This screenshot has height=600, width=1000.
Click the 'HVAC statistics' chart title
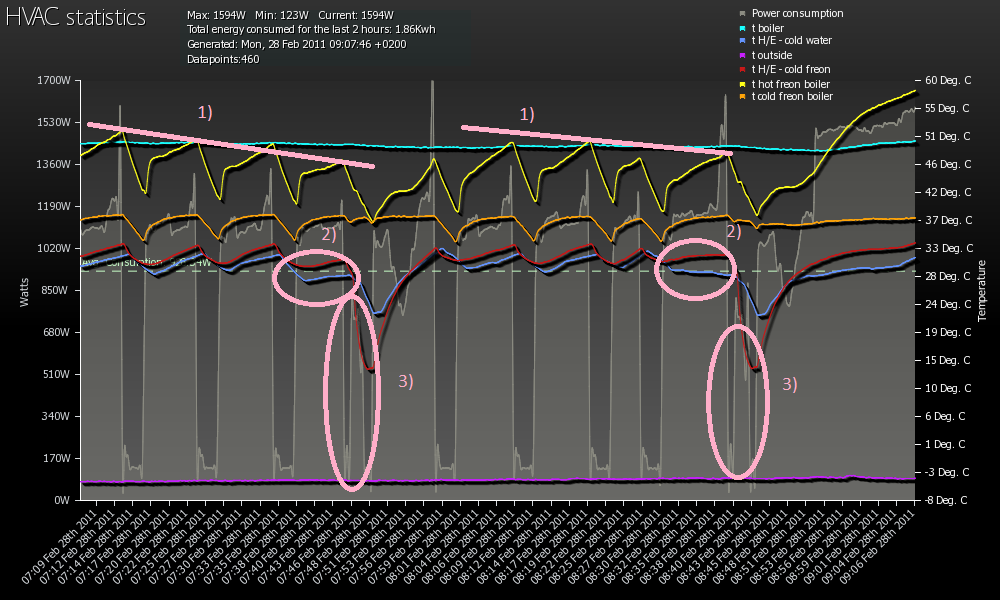click(x=76, y=18)
